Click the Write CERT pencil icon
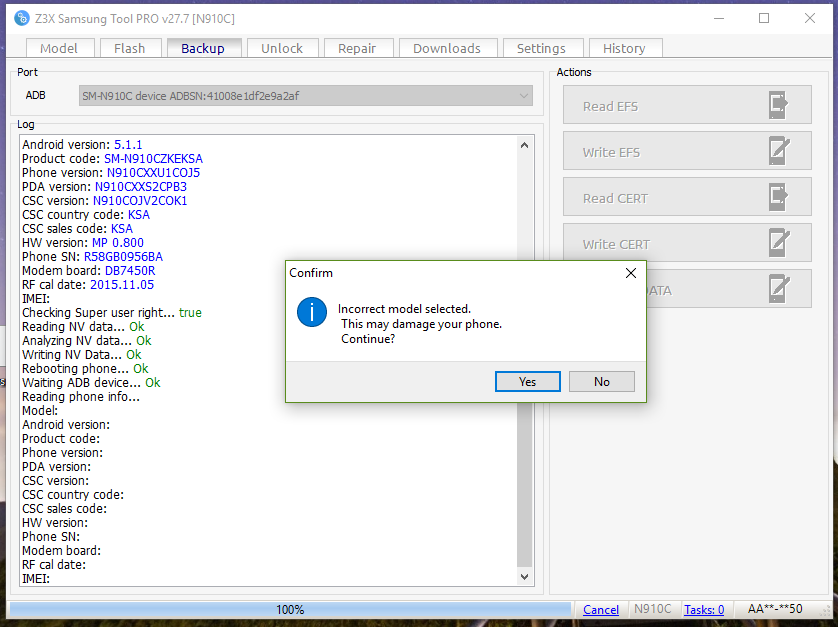Image resolution: width=838 pixels, height=627 pixels. click(779, 243)
